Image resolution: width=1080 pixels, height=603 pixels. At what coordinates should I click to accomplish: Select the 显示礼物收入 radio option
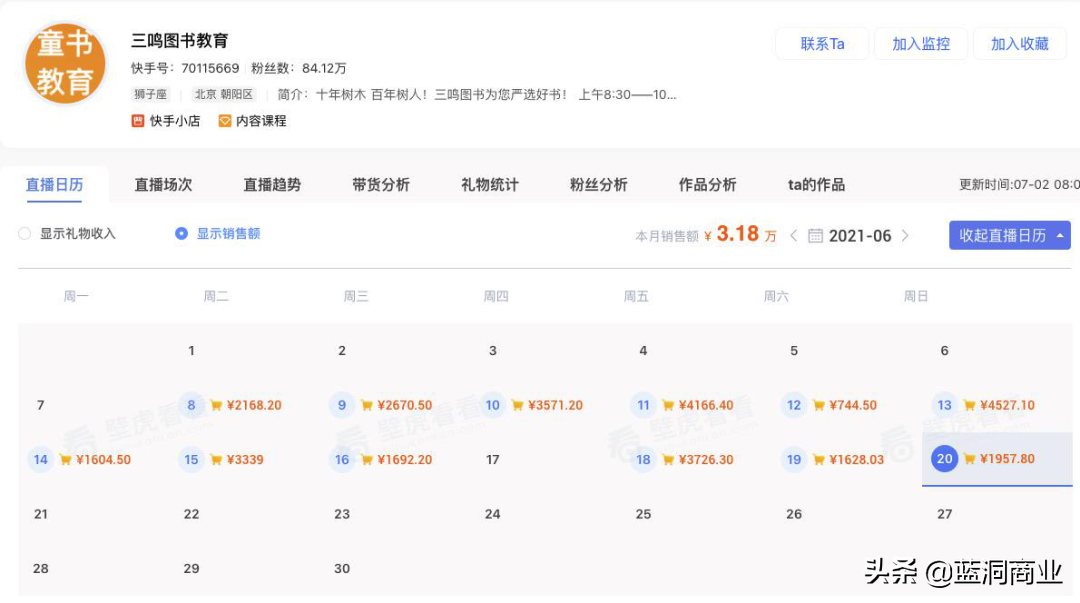tap(25, 234)
